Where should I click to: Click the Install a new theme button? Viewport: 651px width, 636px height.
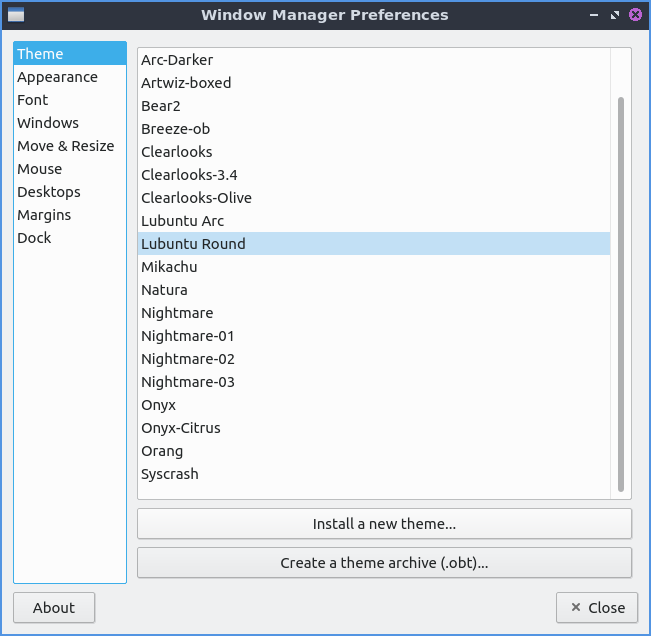384,524
